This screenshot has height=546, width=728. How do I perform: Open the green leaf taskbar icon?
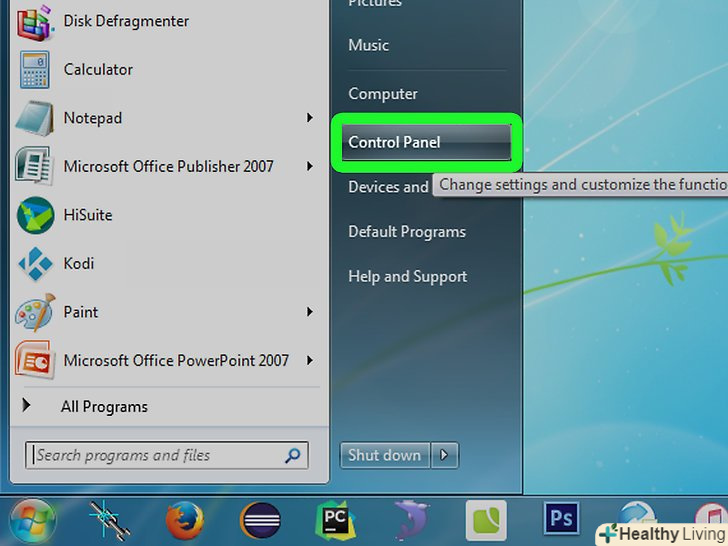click(x=486, y=520)
